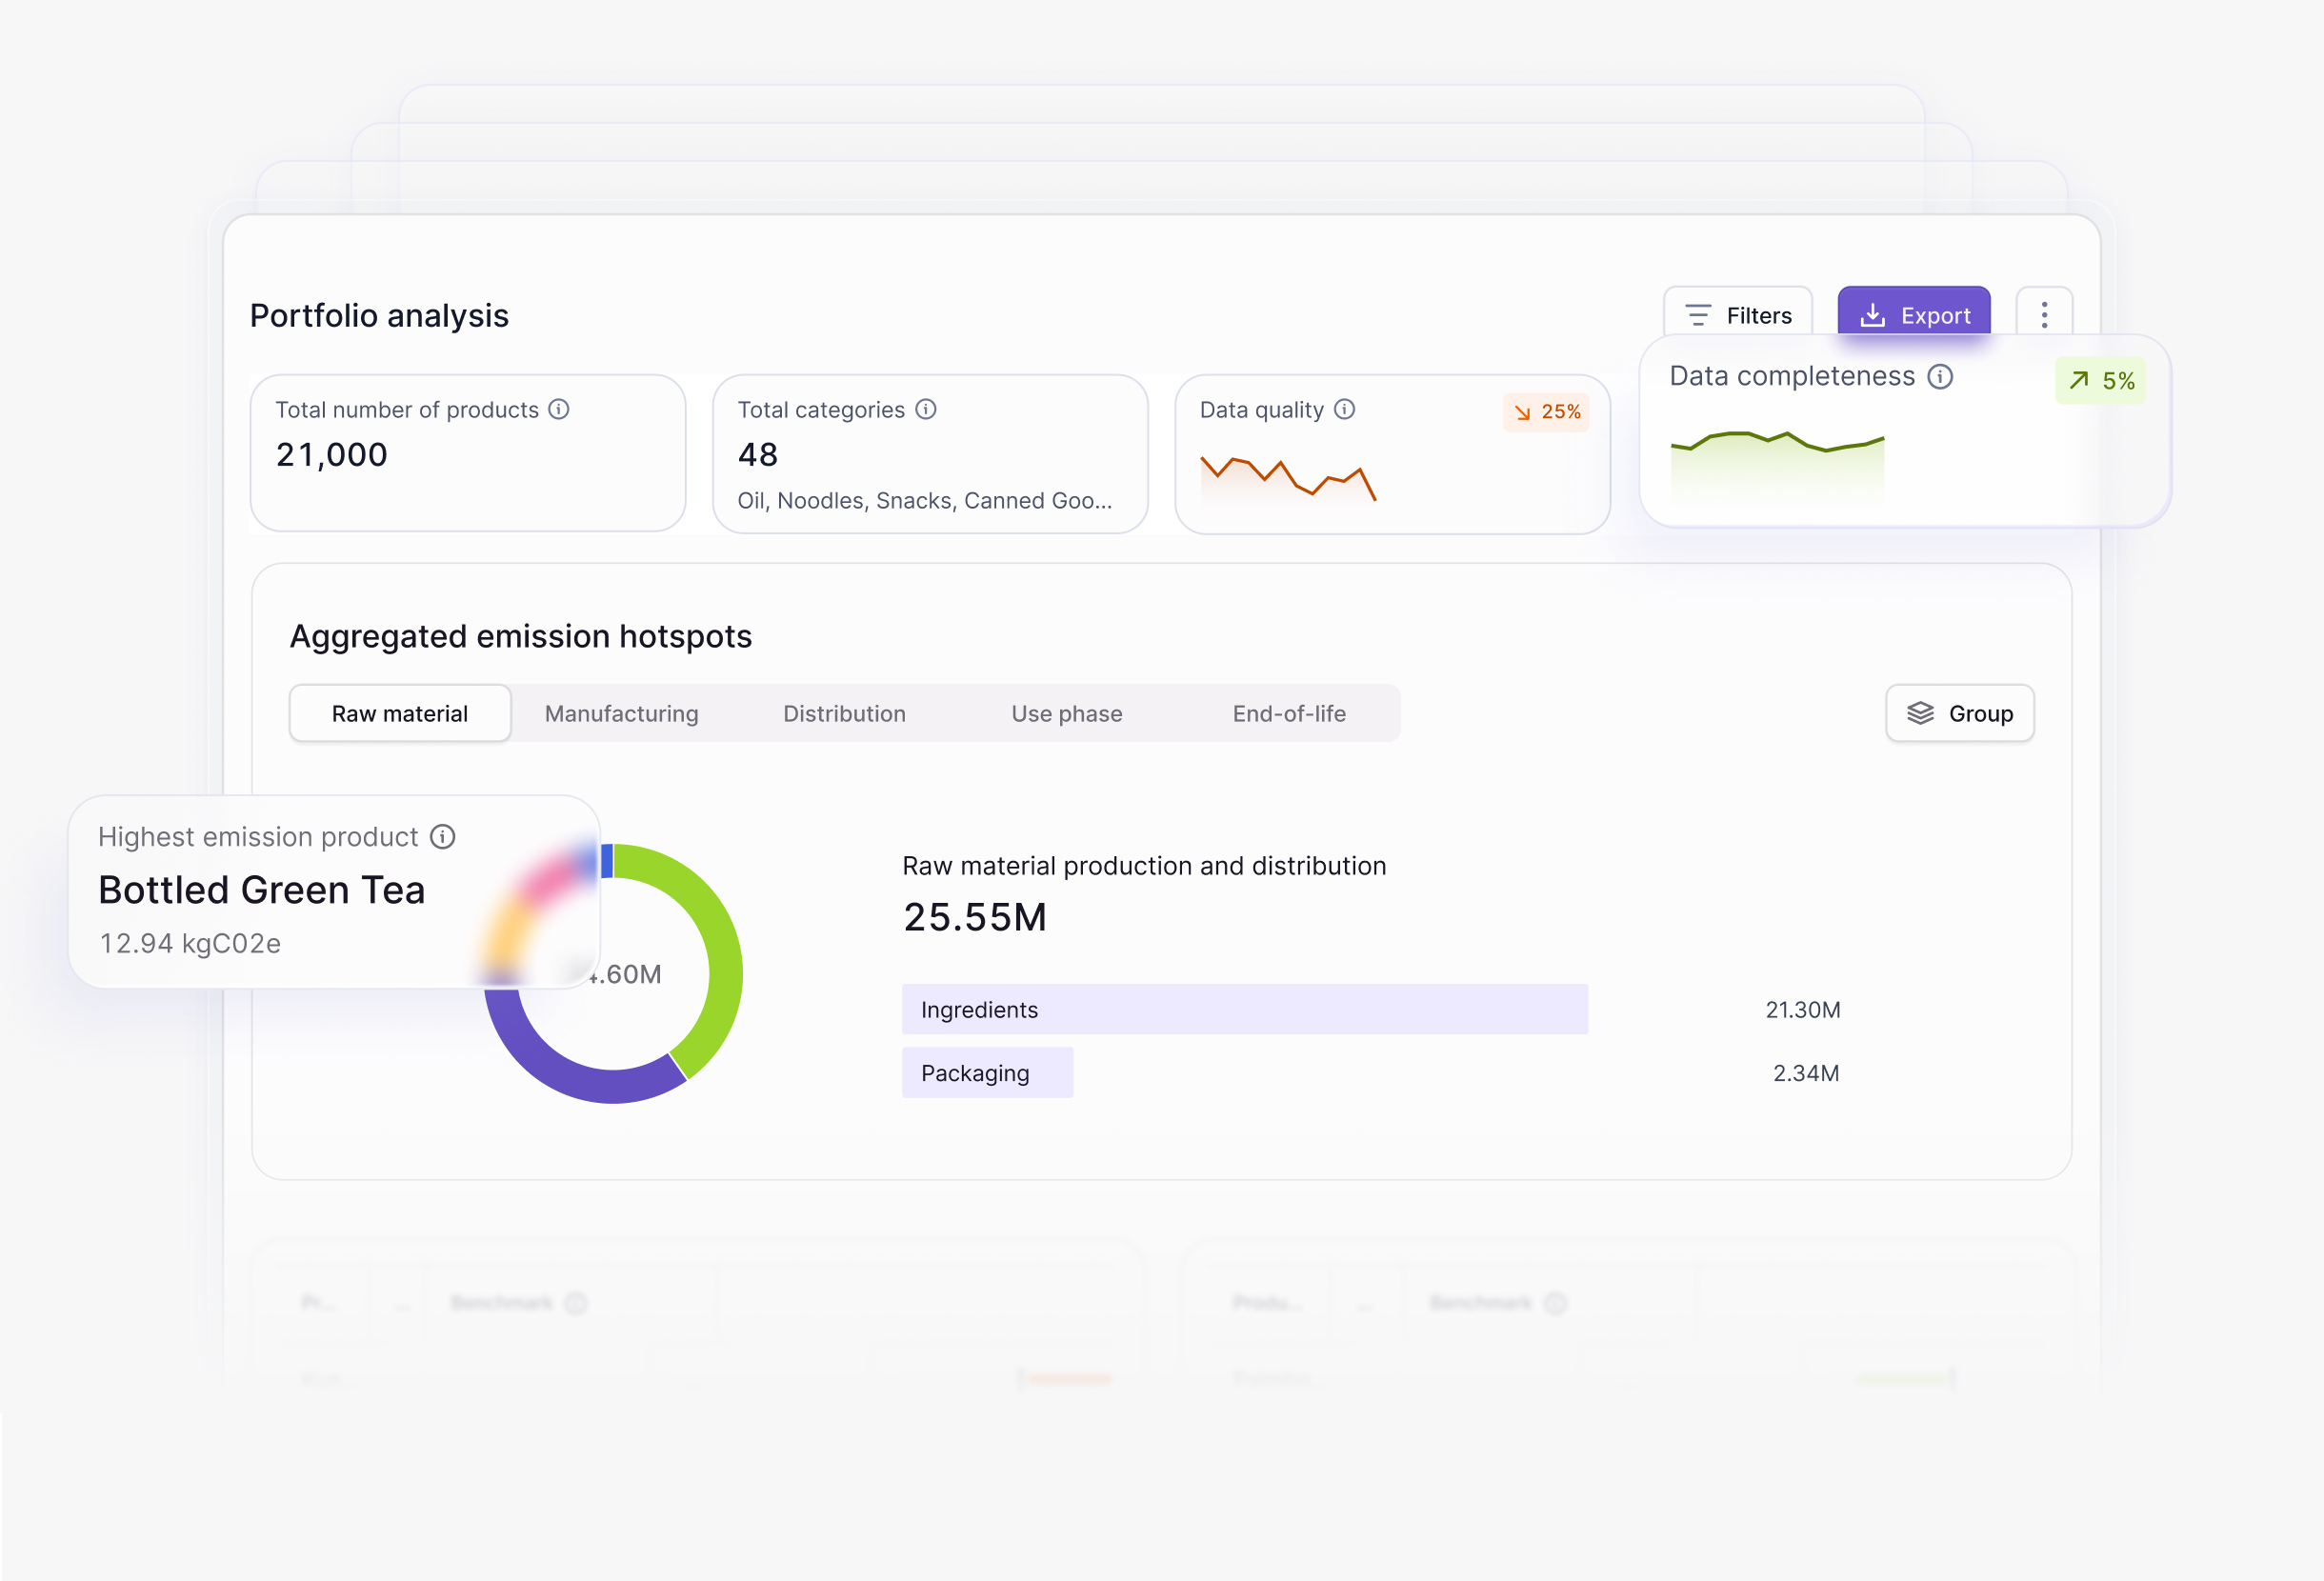Click the 12.94 kgC02e value
The width and height of the screenshot is (2324, 1581).
pos(190,942)
